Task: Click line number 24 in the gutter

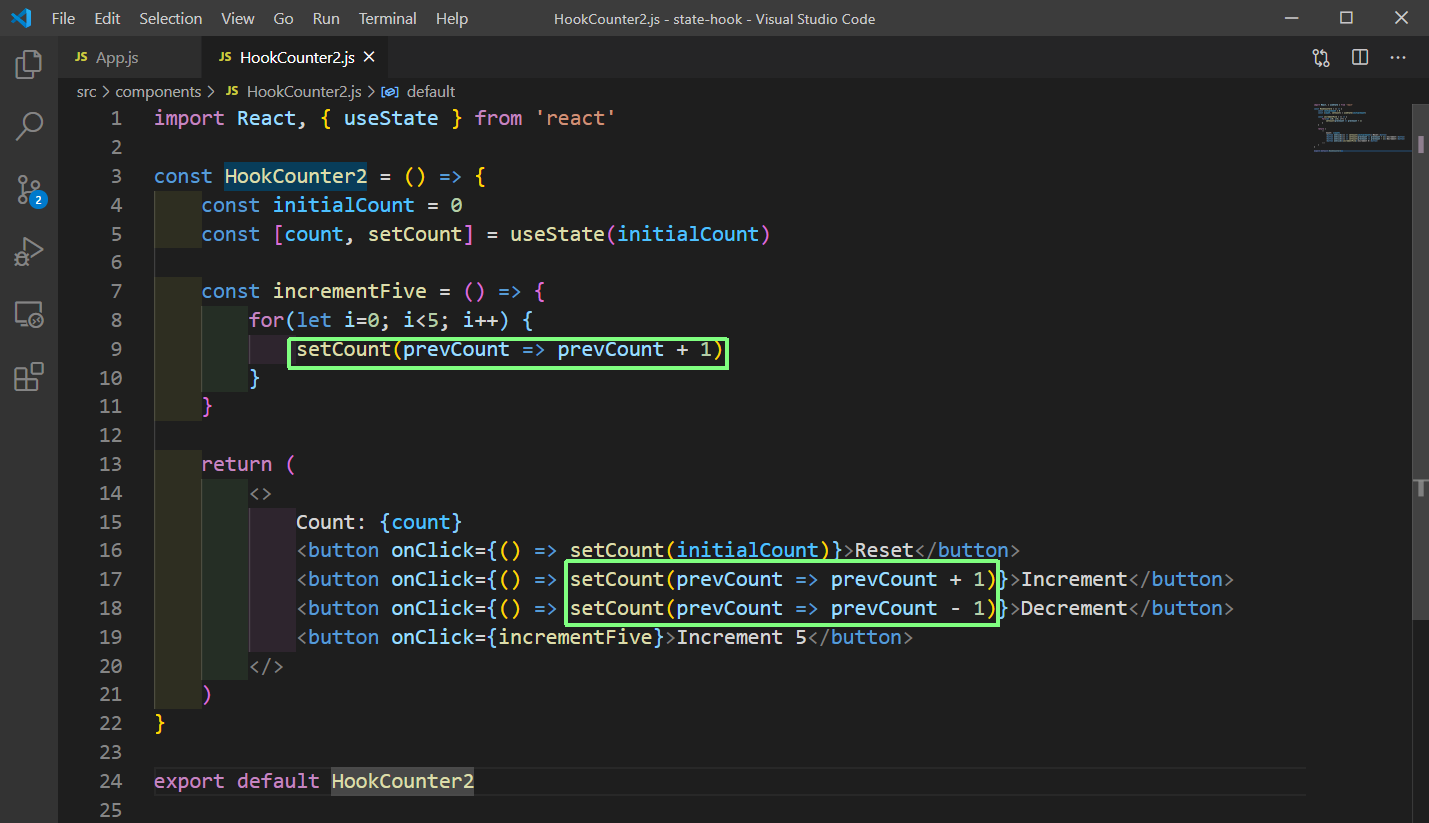Action: click(110, 781)
